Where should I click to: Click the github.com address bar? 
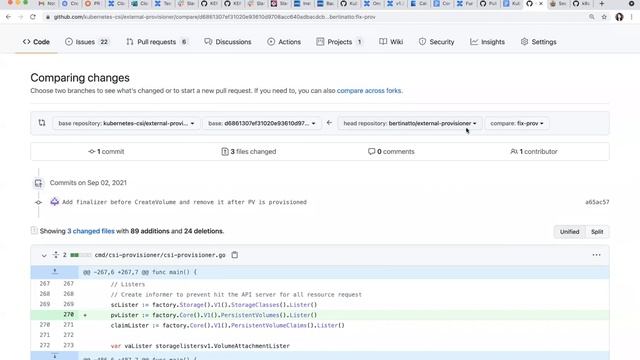(x=214, y=17)
